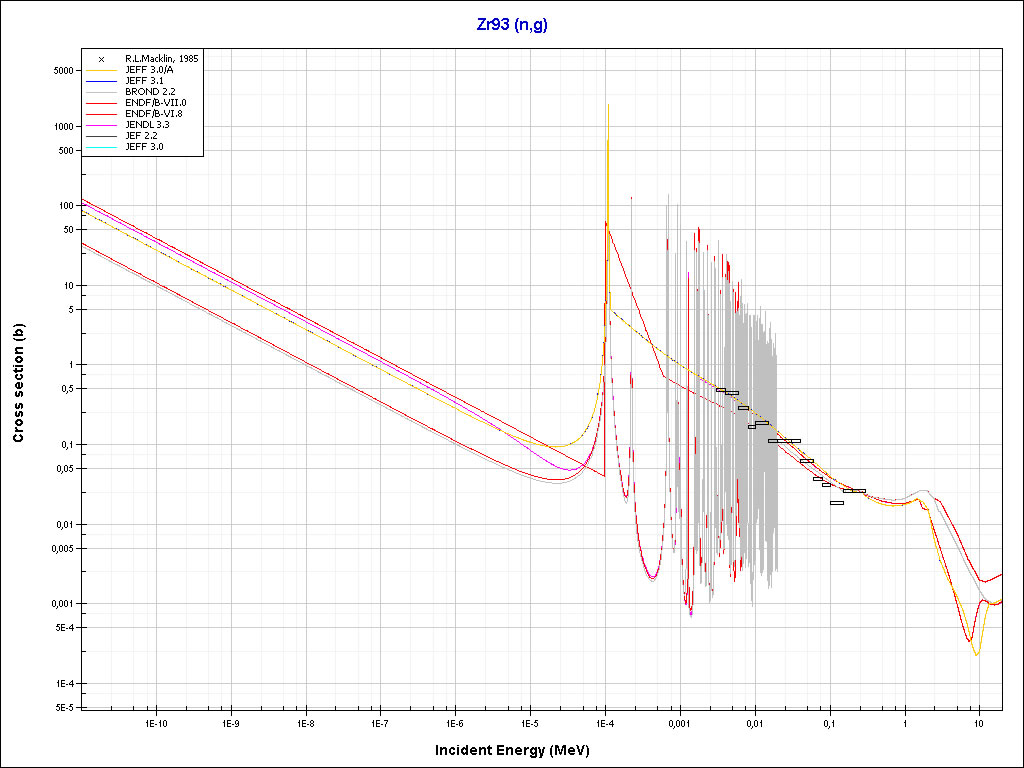The height and width of the screenshot is (768, 1024).
Task: Select the JEFF 3.1 legend label
Action: (146, 82)
